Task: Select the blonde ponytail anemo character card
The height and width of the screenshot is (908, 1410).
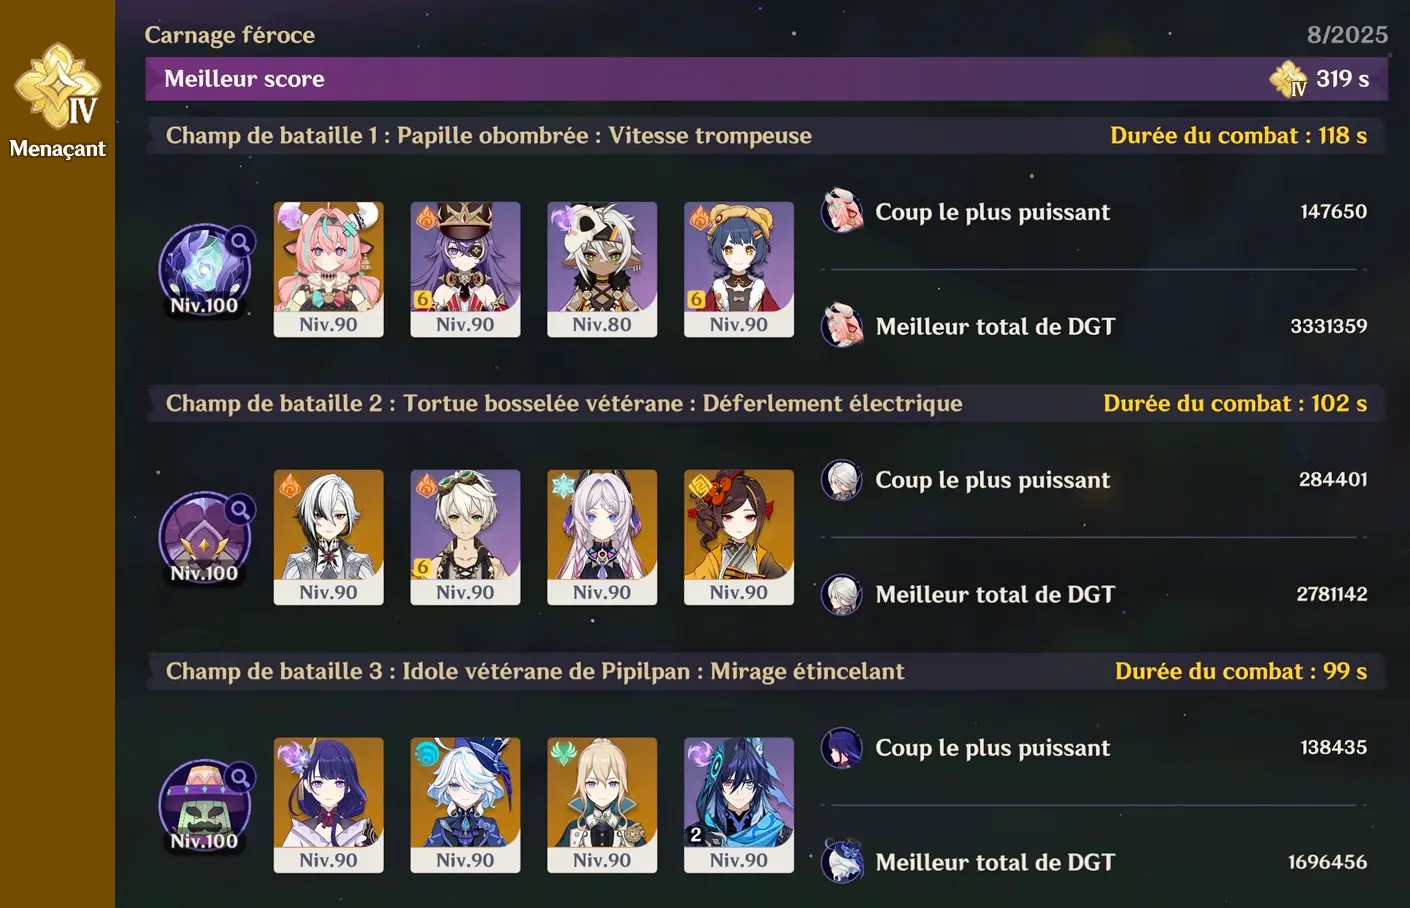Action: coord(602,805)
